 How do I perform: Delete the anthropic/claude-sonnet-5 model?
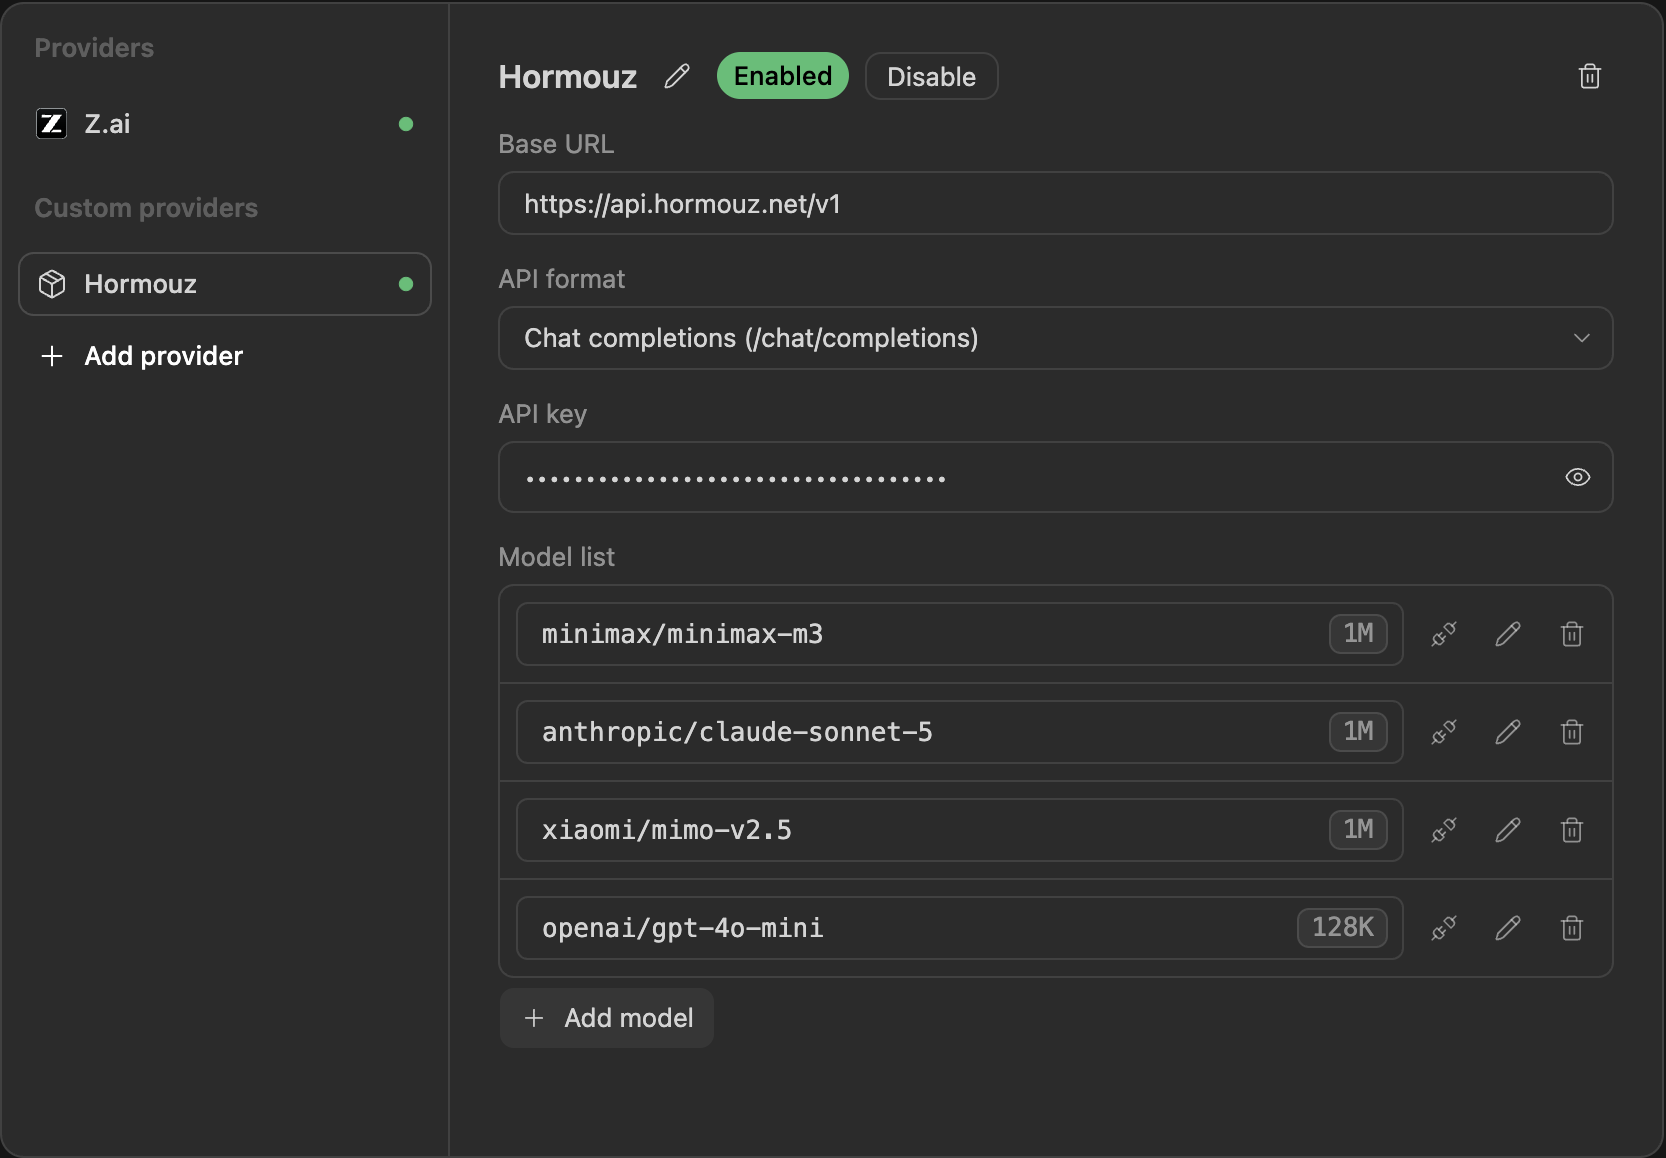click(x=1572, y=732)
